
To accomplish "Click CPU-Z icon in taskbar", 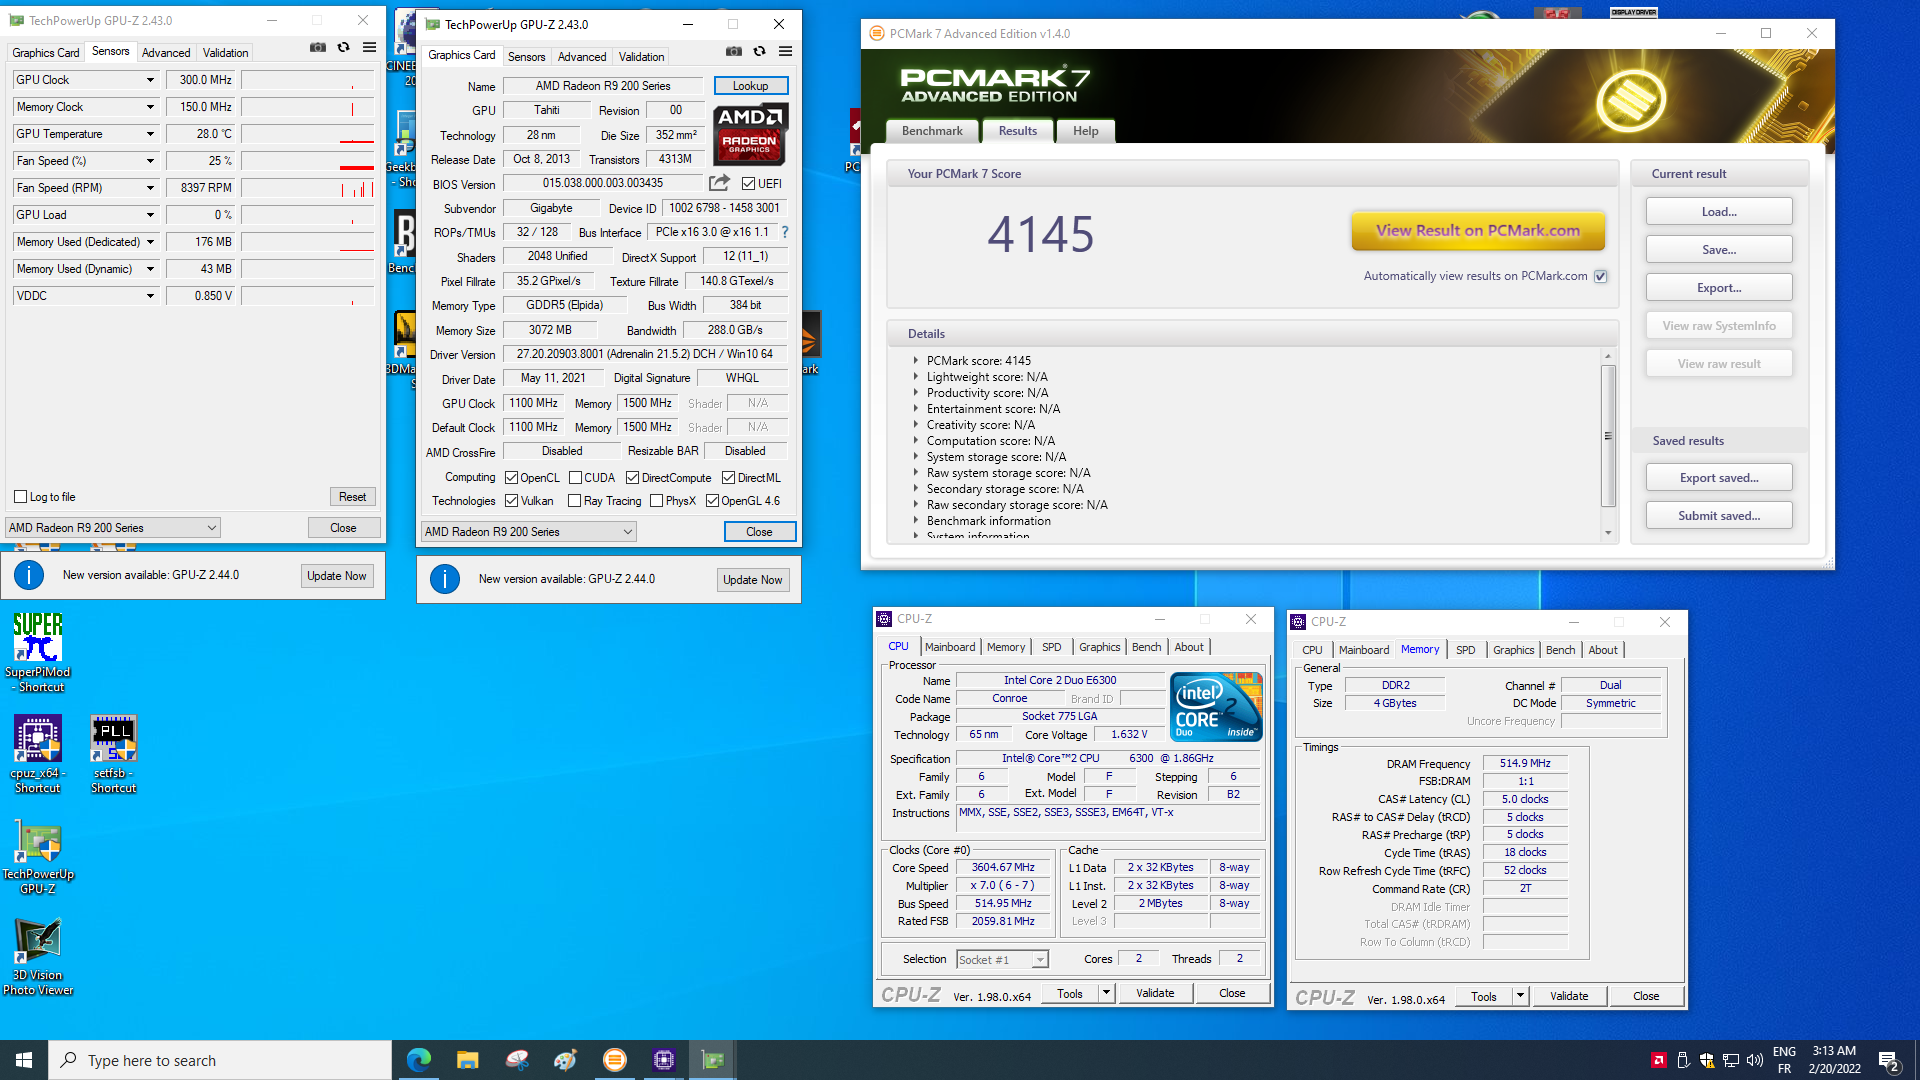I will pos(664,1060).
